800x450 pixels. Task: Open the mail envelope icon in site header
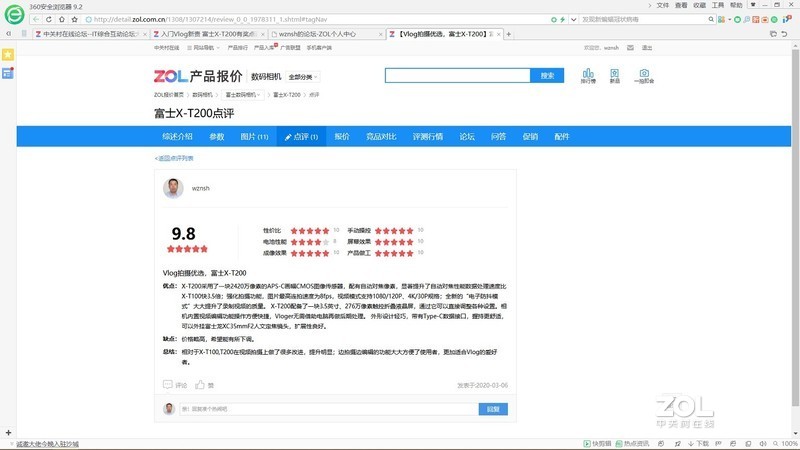(x=630, y=47)
